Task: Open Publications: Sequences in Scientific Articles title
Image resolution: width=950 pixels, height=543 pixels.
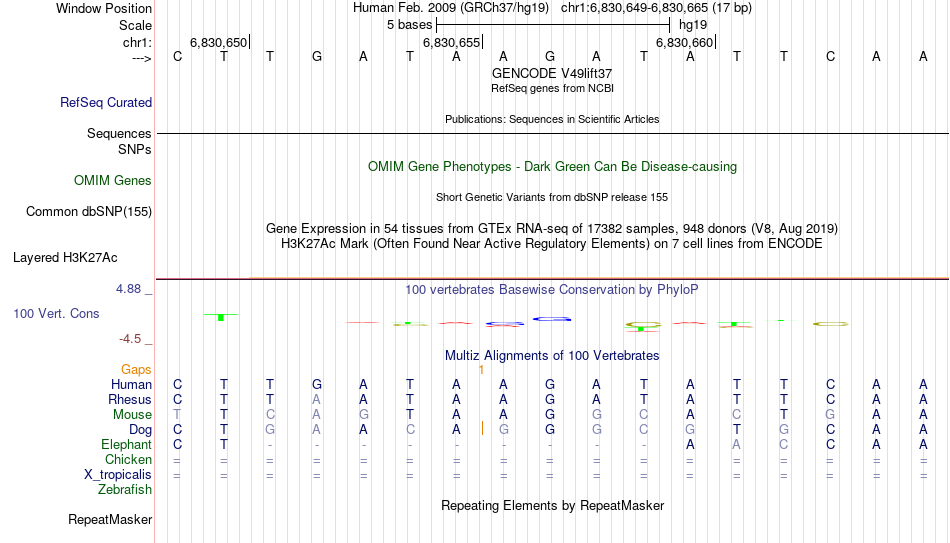Action: point(552,119)
